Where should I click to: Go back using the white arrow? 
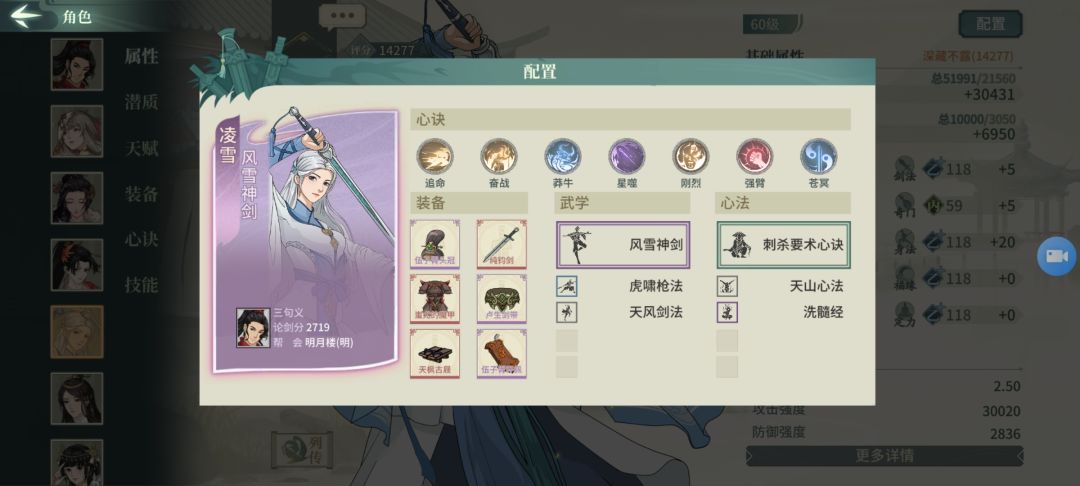26,15
